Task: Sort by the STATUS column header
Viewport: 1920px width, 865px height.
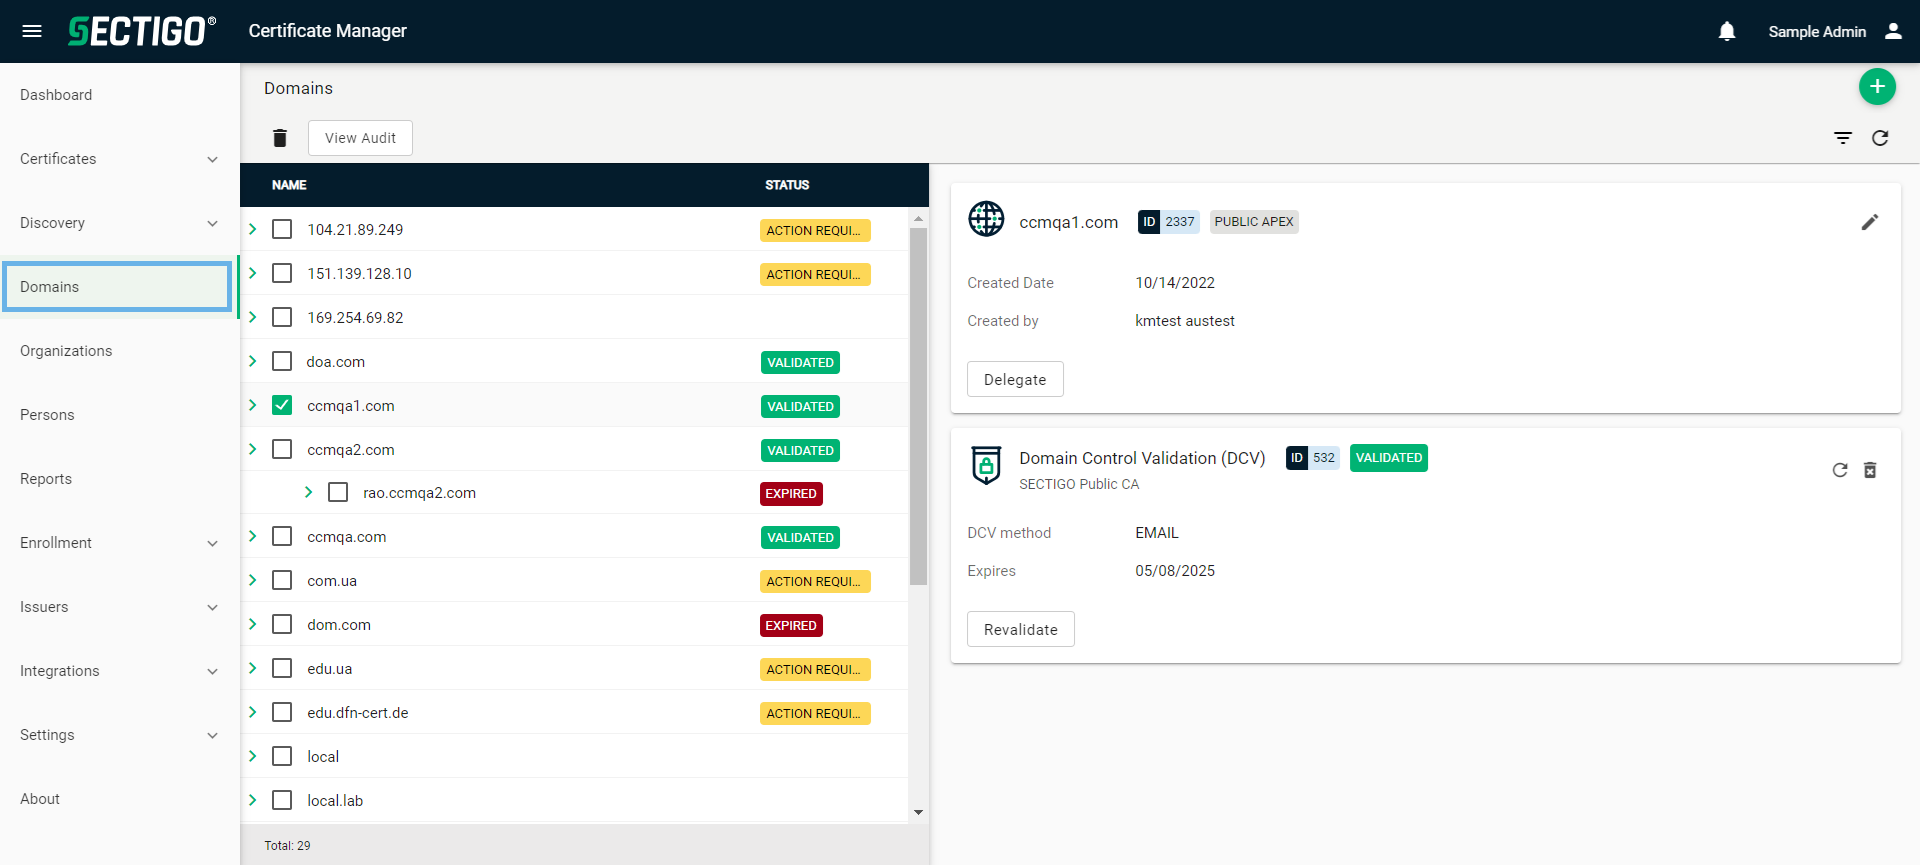Action: click(x=787, y=185)
